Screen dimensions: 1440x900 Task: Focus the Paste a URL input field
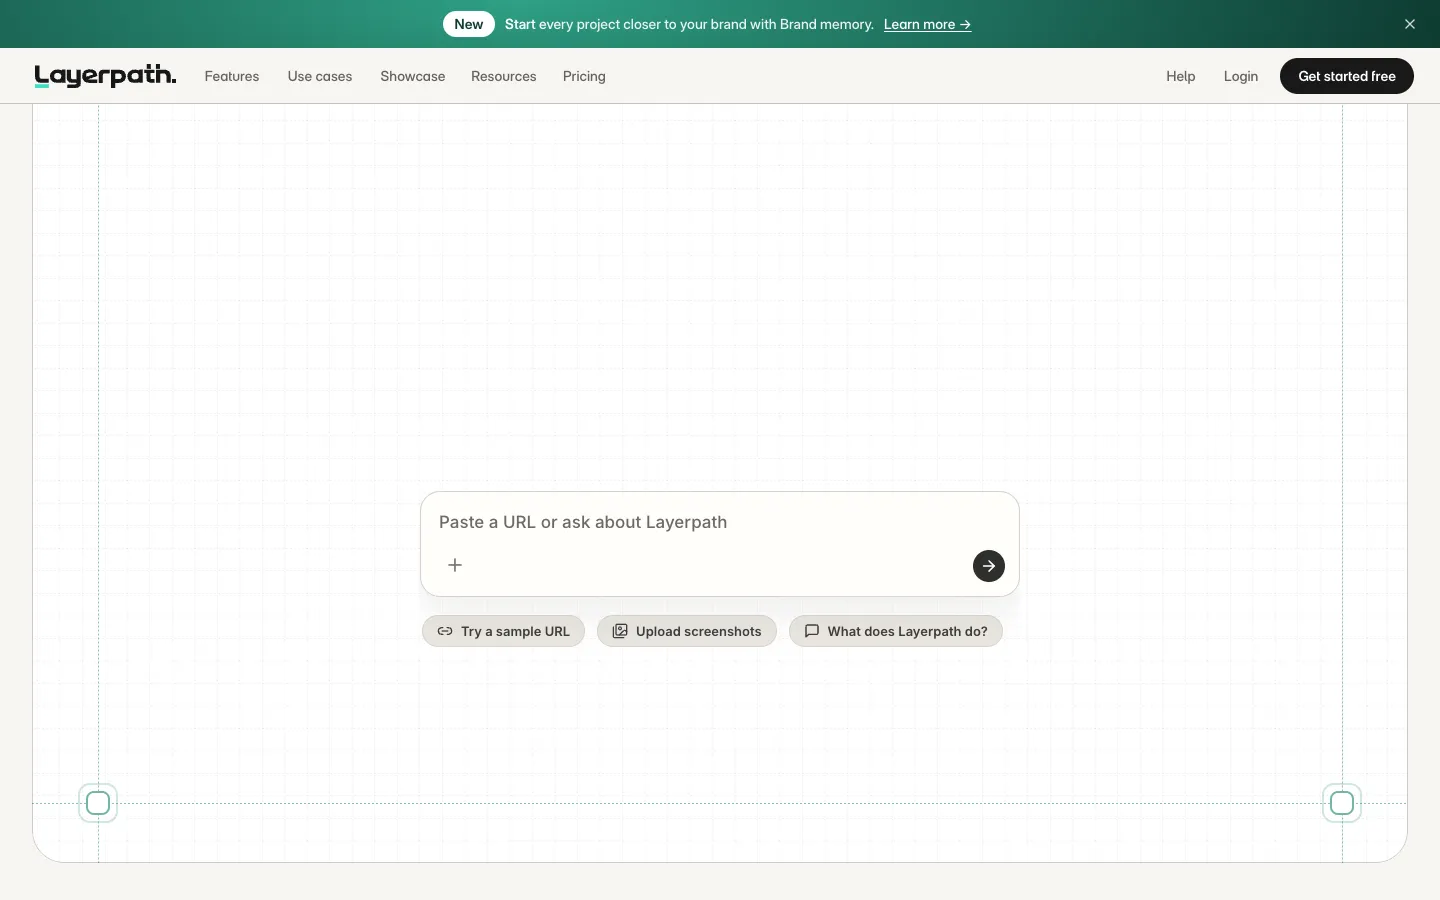click(x=720, y=522)
